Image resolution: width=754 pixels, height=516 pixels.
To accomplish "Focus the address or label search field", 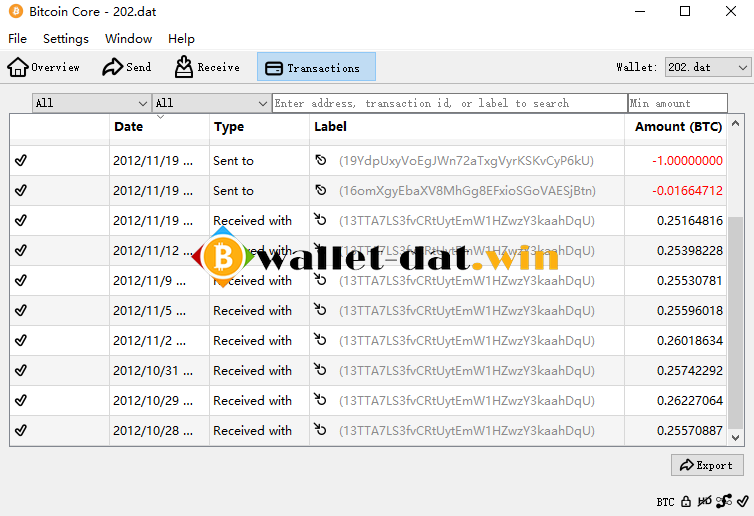I will point(450,103).
